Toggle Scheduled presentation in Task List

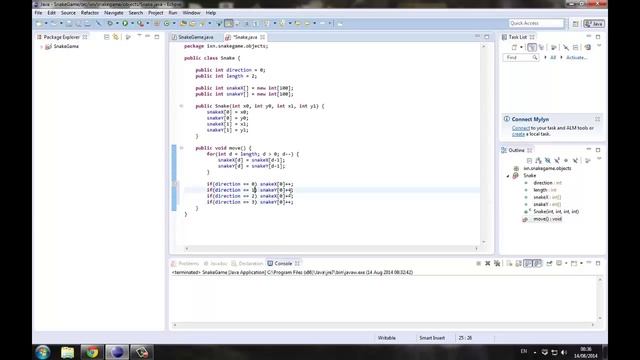click(541, 48)
